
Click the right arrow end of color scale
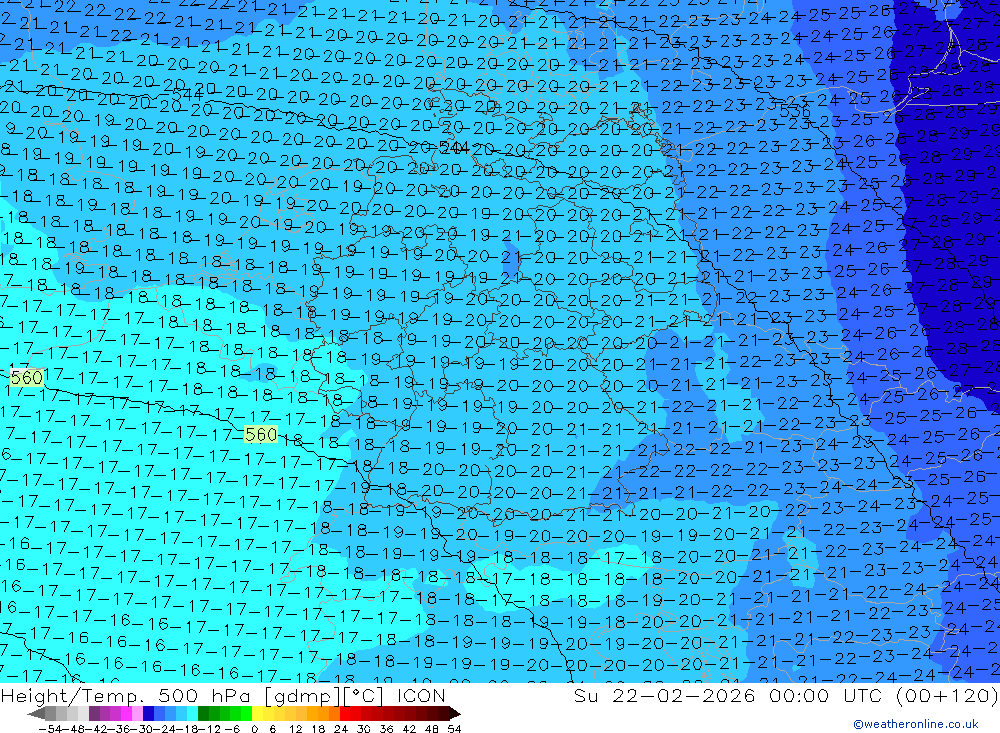tap(455, 713)
